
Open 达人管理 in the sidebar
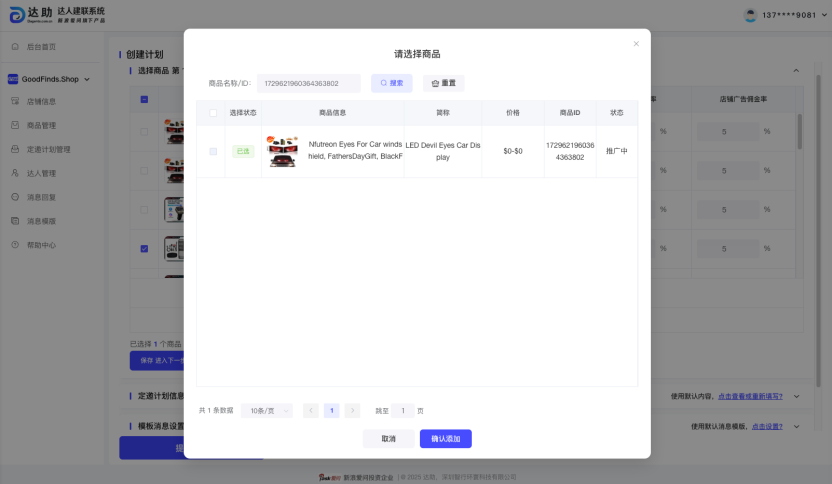click(x=41, y=173)
